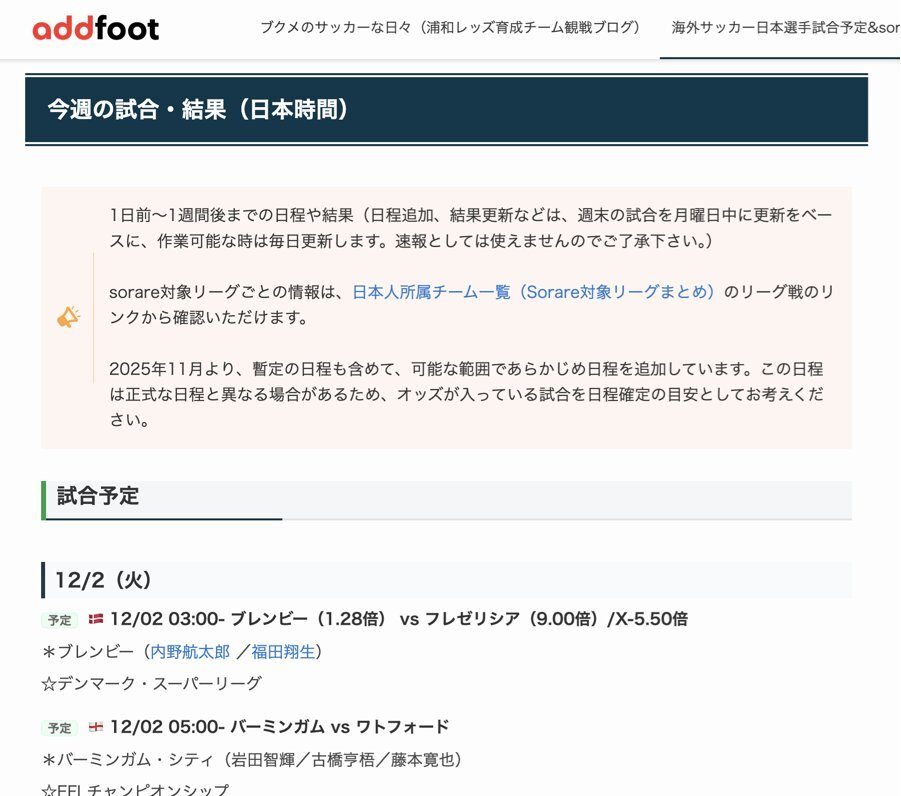Image resolution: width=901 pixels, height=796 pixels.
Task: Click match line 12/02 05:00- バーミンガム vs ワトフォード
Action: tap(279, 727)
